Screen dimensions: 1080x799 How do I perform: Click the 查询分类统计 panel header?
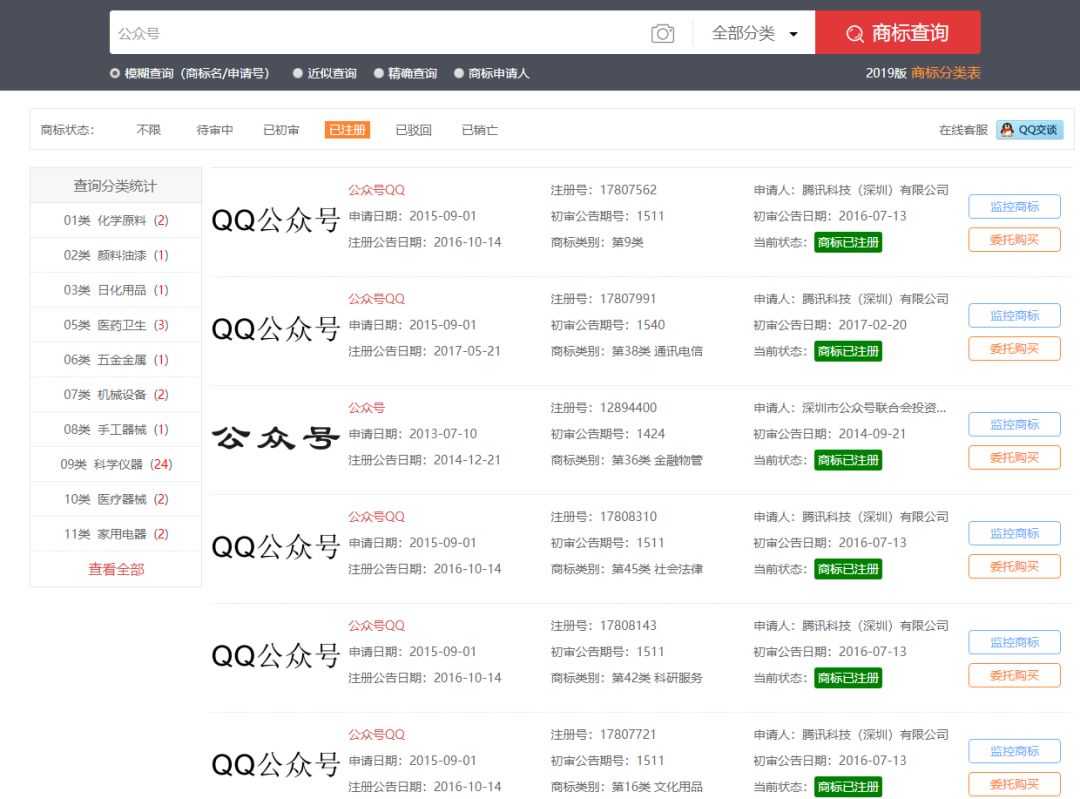point(116,185)
